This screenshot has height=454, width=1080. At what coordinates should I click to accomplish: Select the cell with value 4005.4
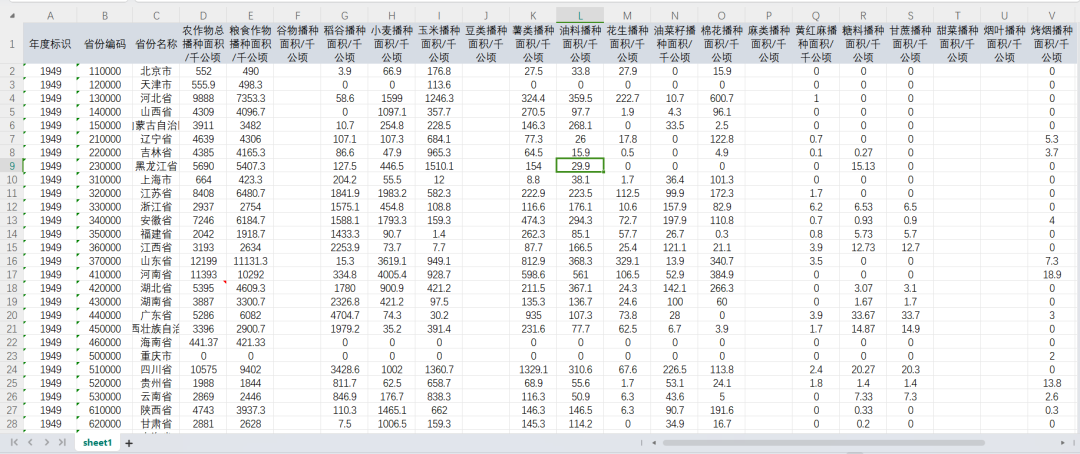tap(391, 274)
